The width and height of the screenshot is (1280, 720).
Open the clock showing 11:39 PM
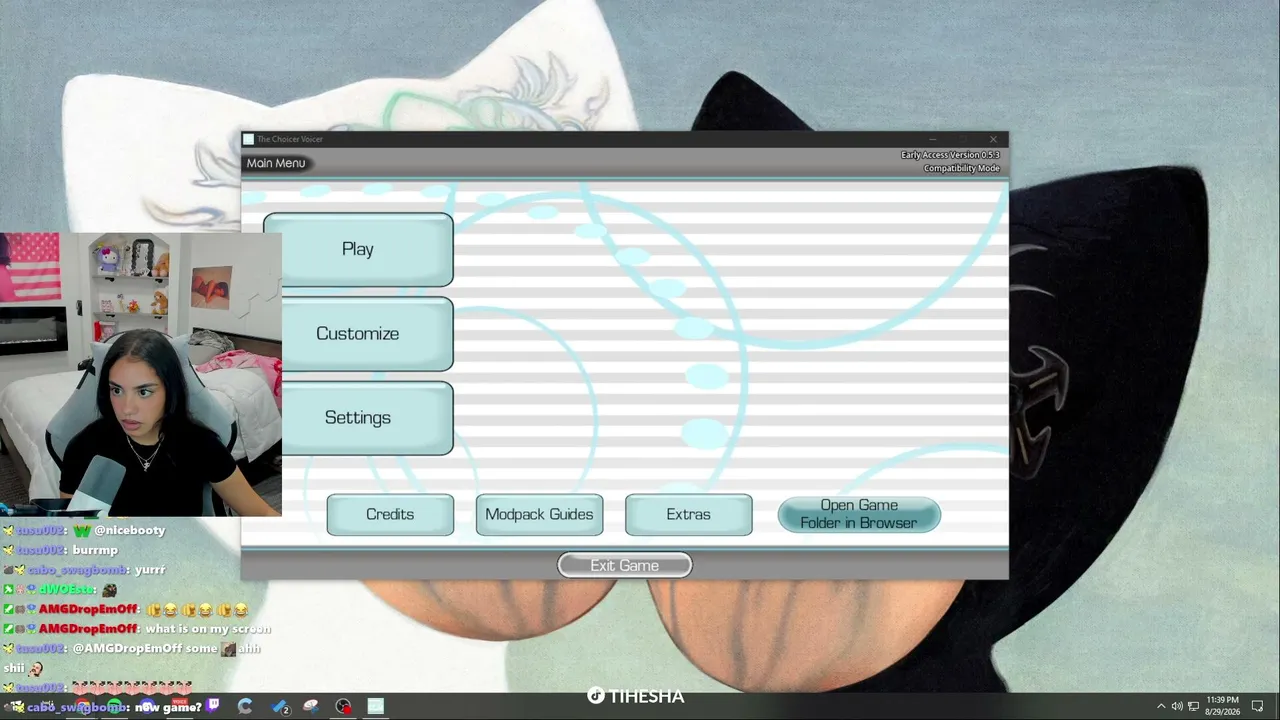[1222, 706]
